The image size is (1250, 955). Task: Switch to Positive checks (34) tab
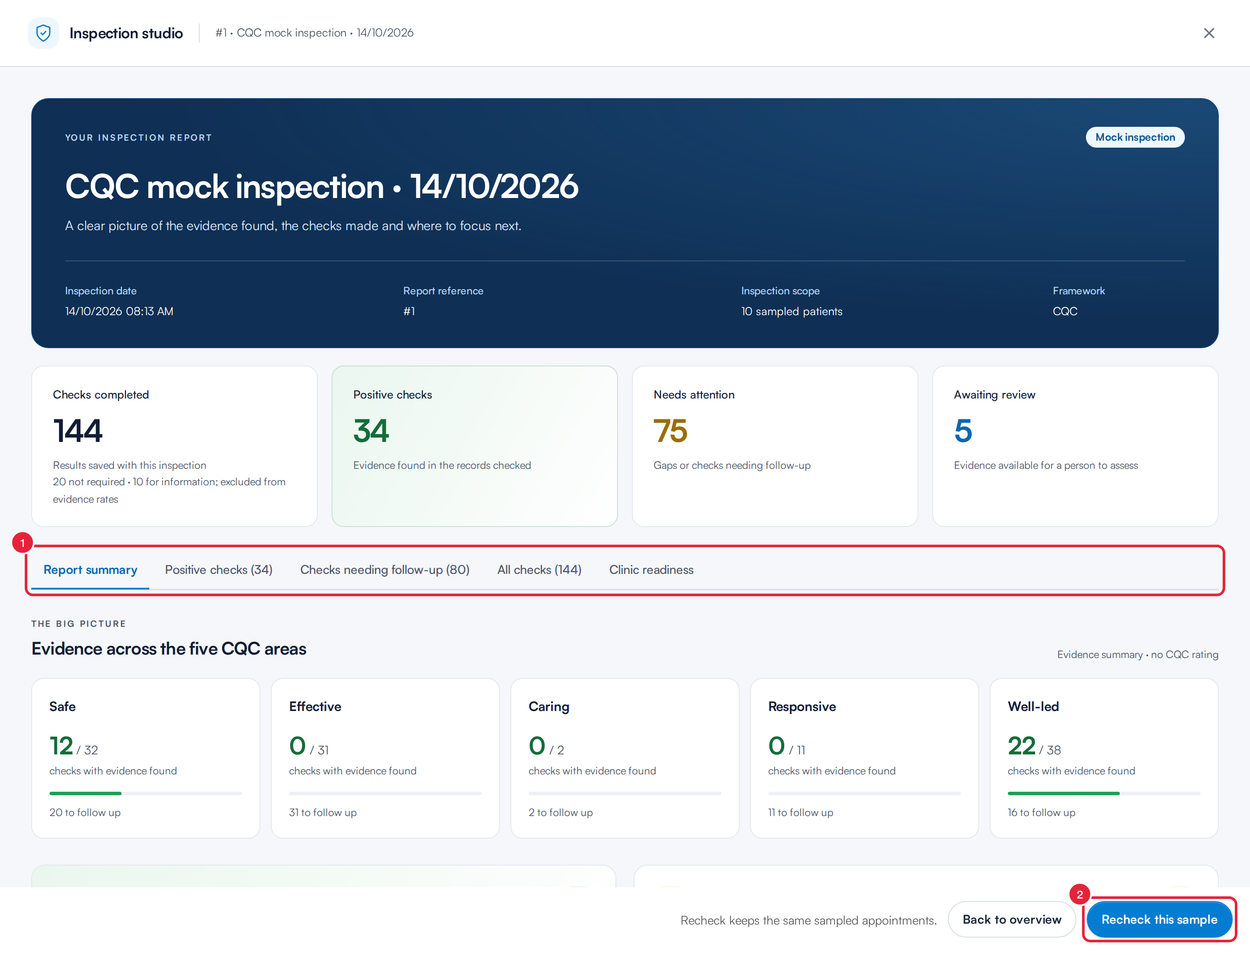pos(219,570)
